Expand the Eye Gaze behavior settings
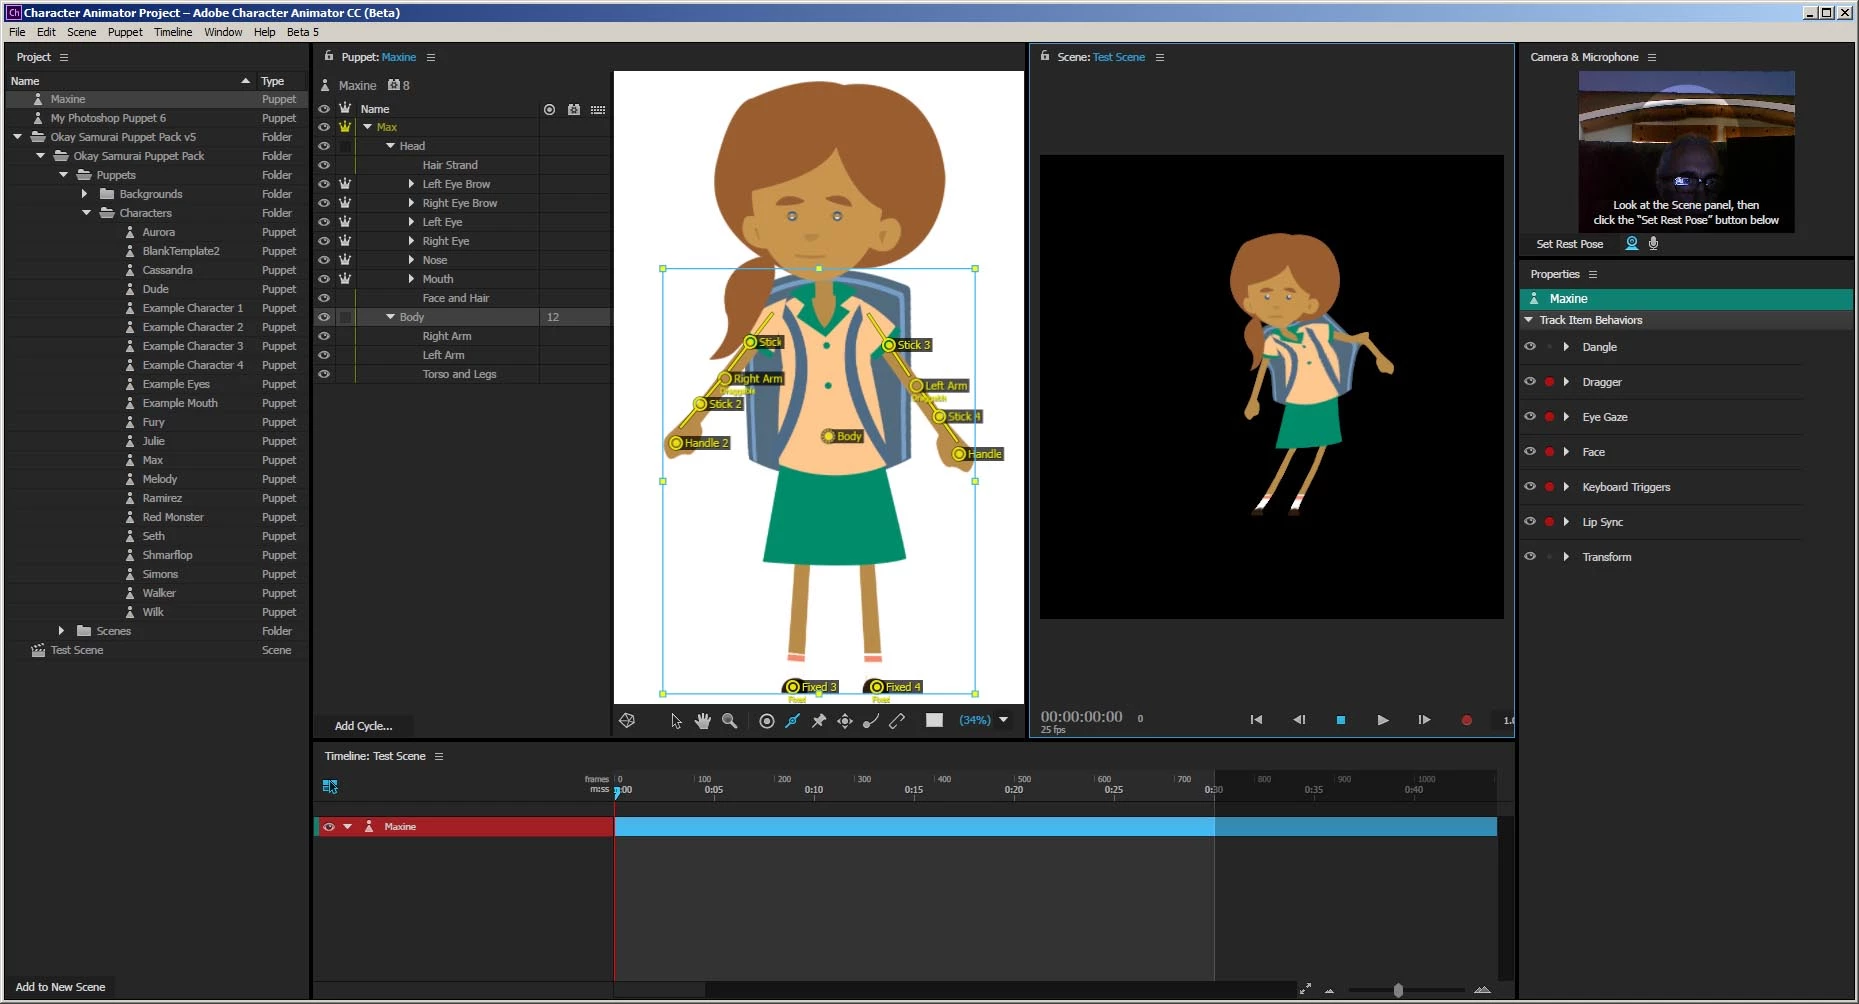This screenshot has height=1004, width=1859. coord(1566,417)
